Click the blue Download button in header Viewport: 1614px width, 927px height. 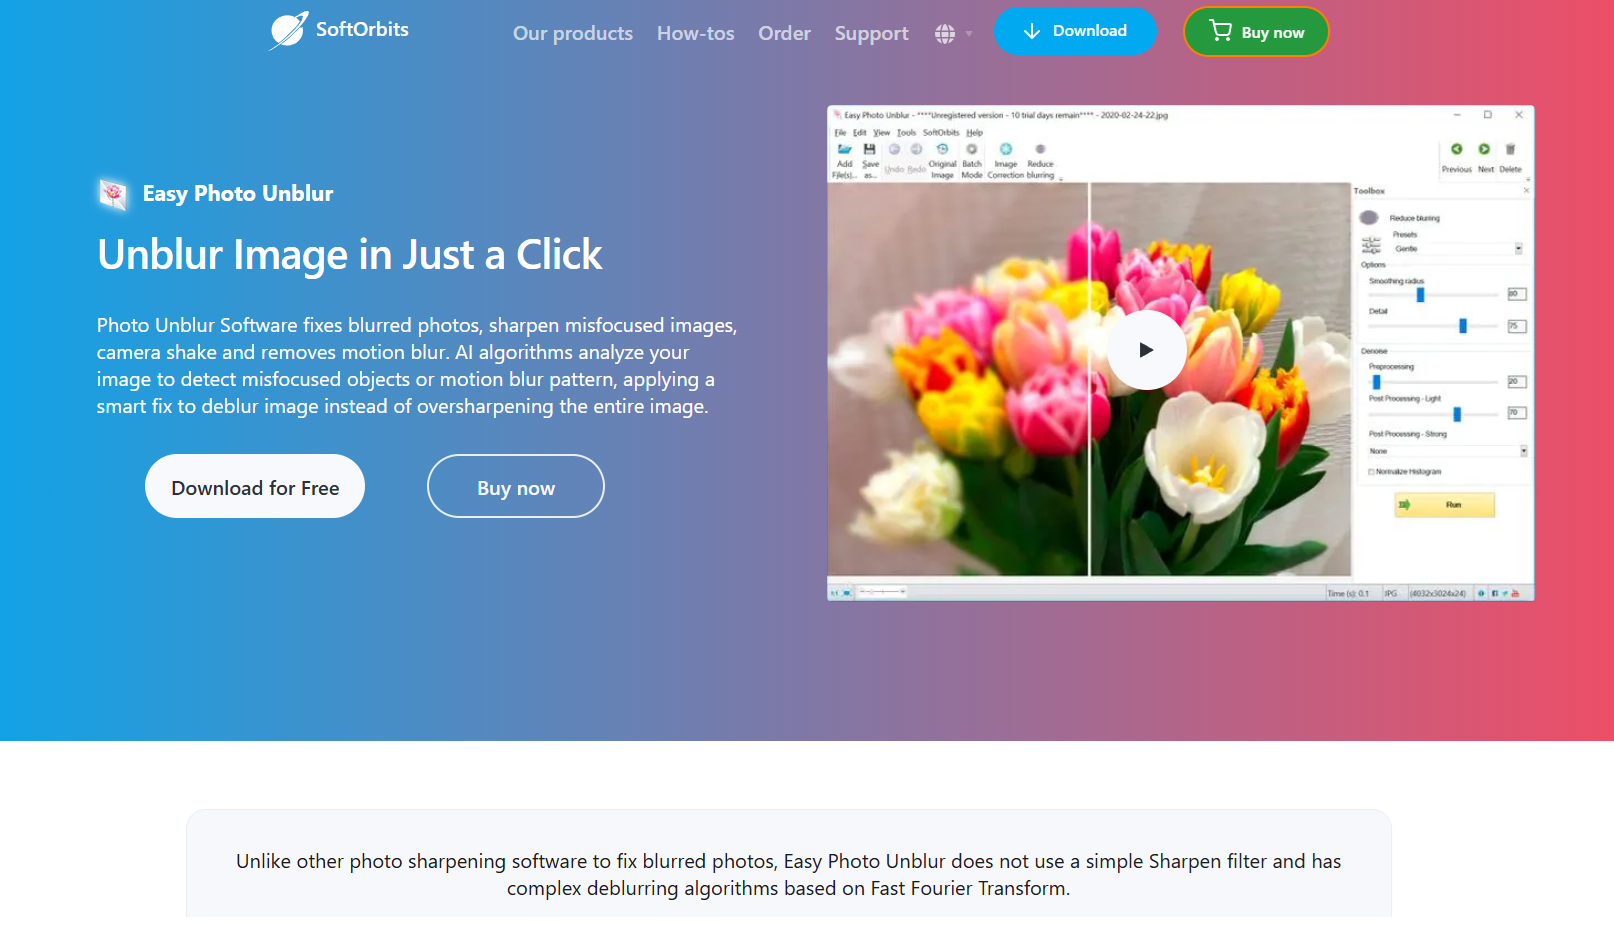(1075, 31)
